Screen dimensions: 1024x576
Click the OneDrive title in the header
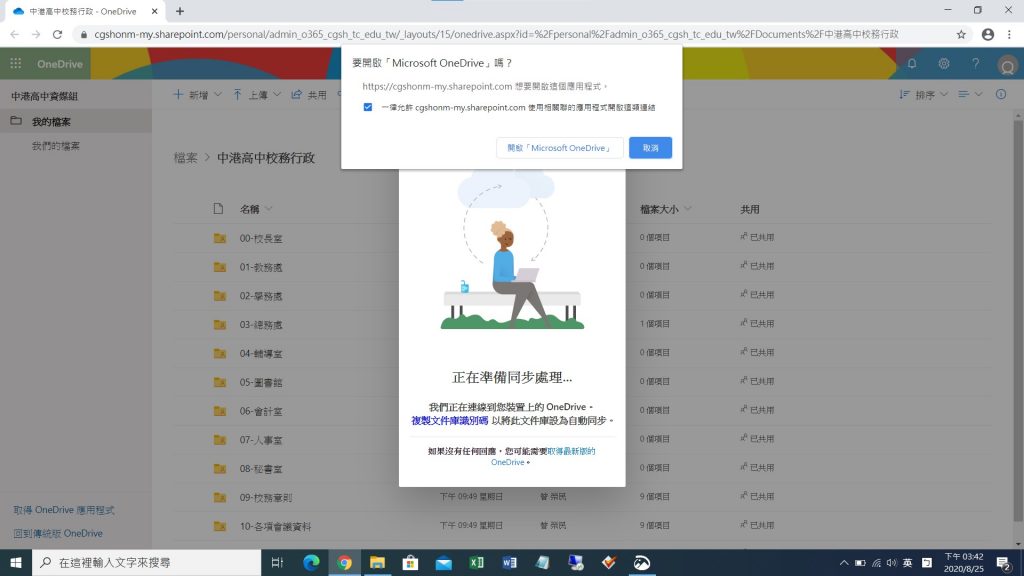click(59, 64)
